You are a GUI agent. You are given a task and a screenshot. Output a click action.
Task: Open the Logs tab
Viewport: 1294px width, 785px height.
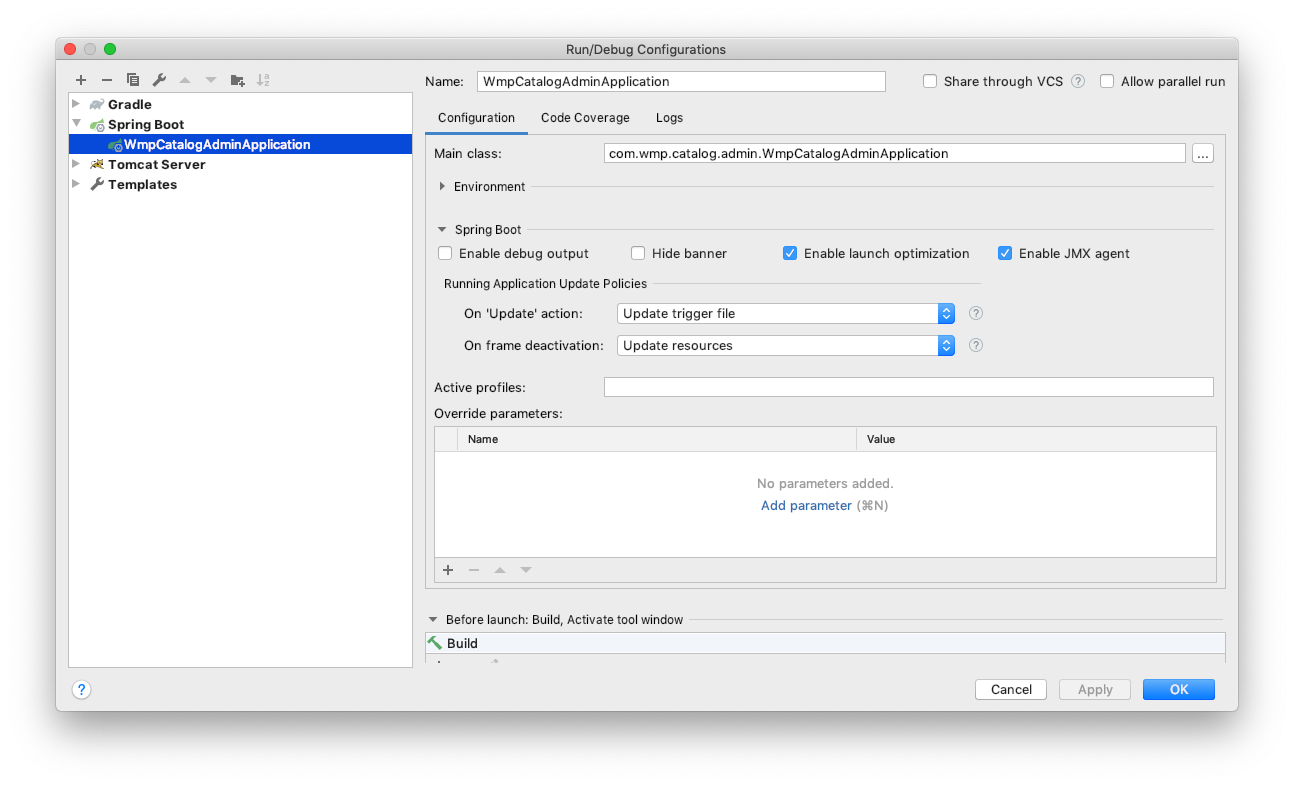[669, 117]
